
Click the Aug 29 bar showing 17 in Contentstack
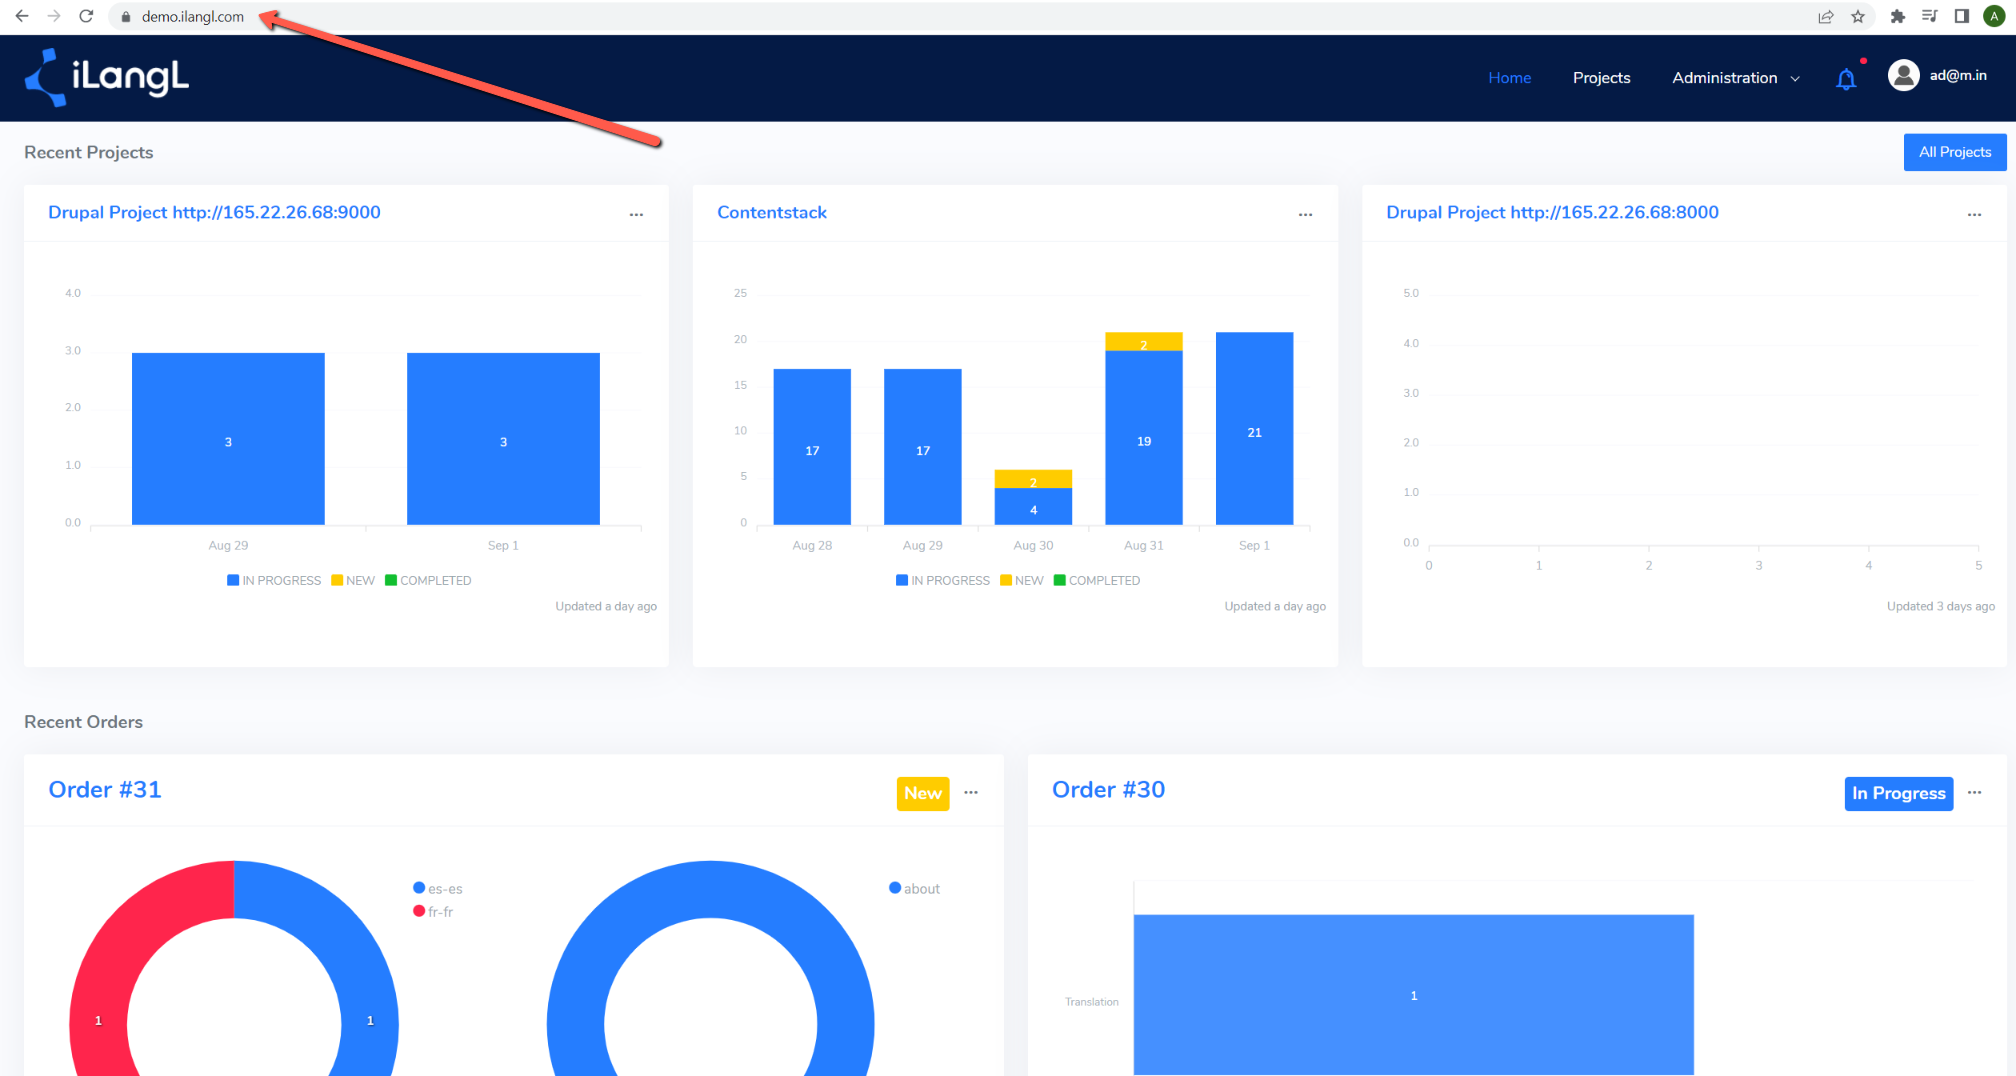click(x=922, y=446)
